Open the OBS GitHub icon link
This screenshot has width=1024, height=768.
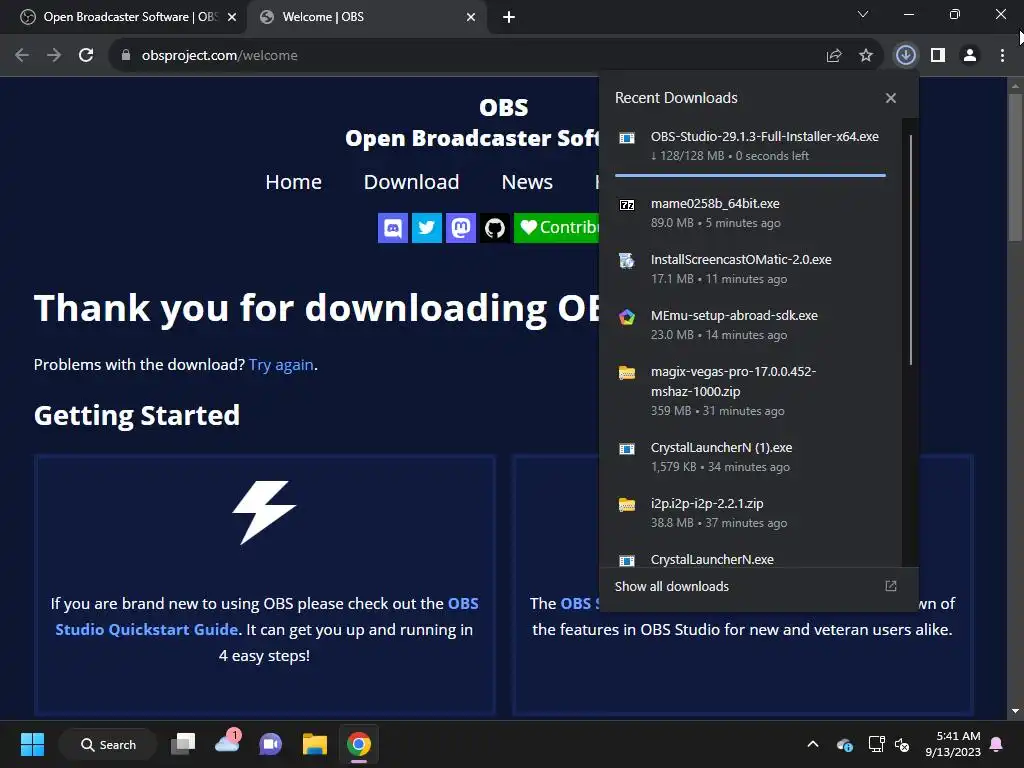[x=495, y=228]
